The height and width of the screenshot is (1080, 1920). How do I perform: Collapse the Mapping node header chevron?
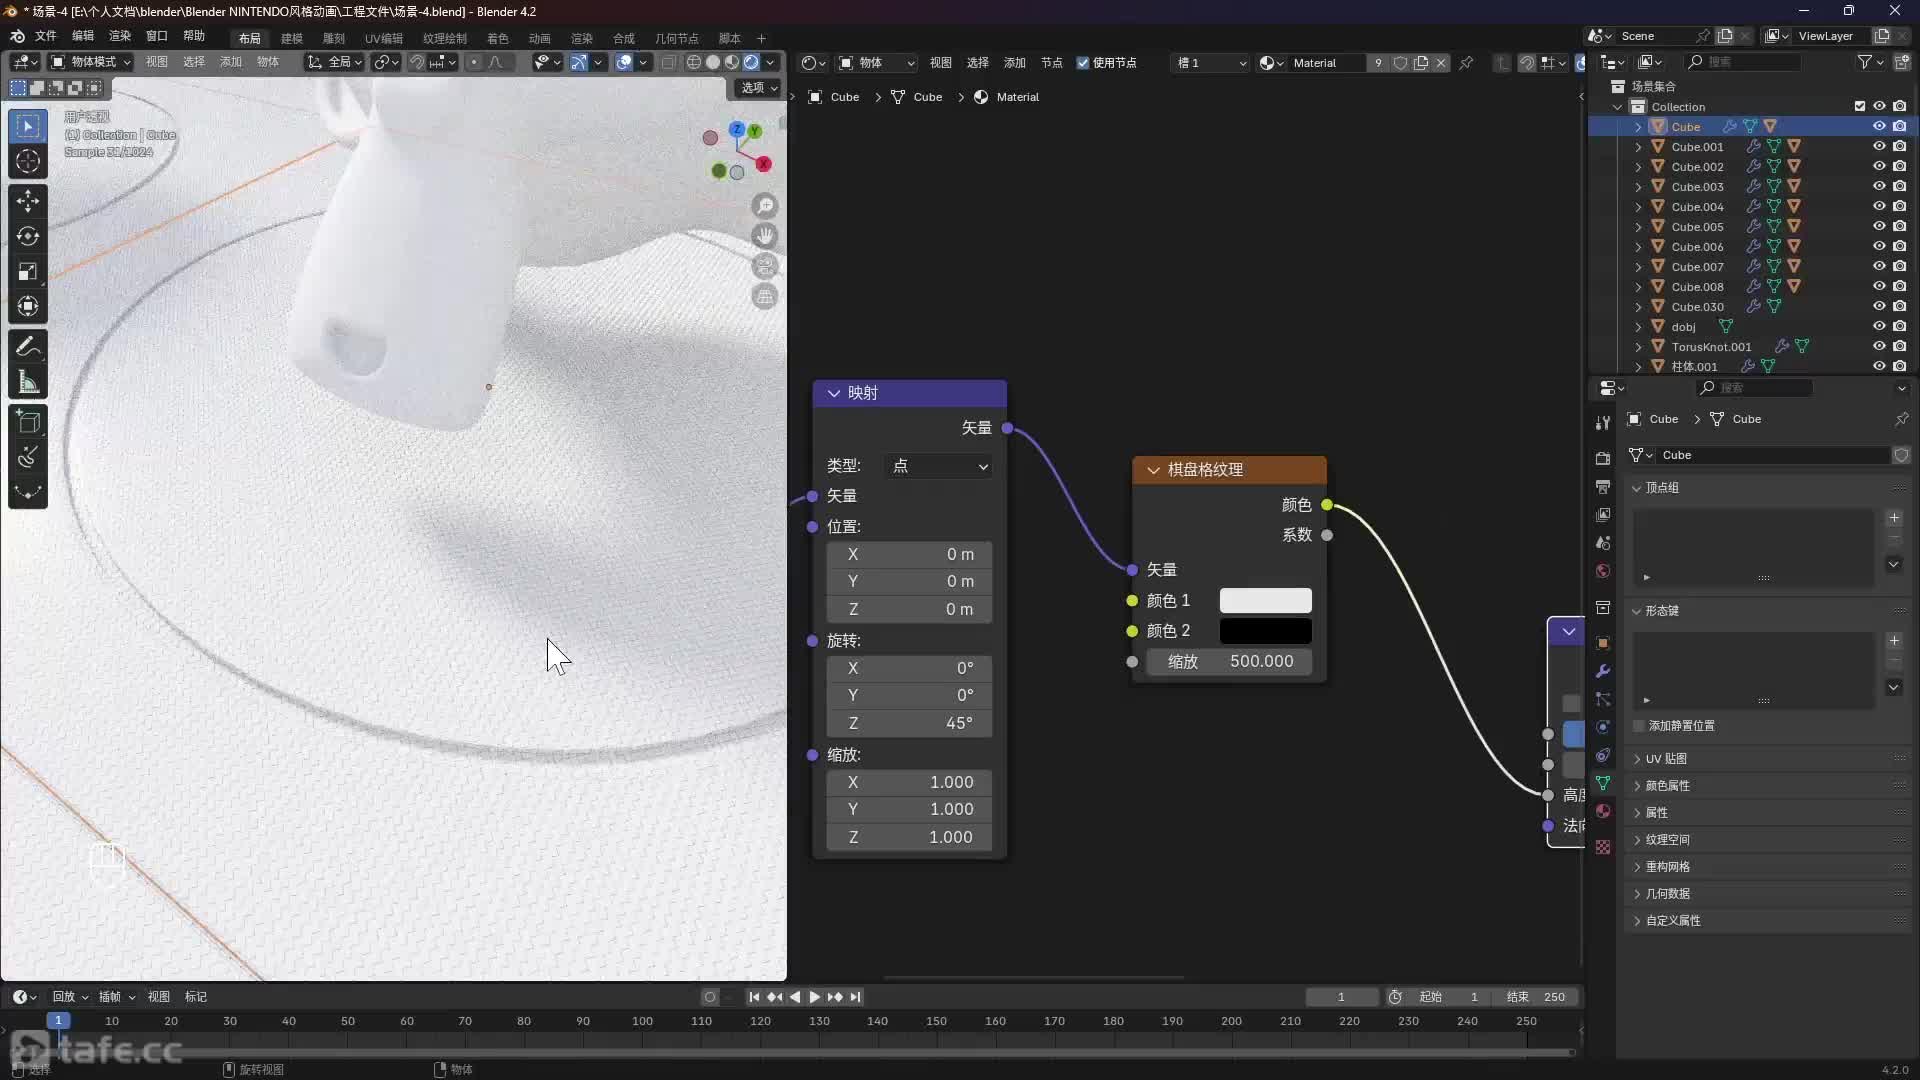(833, 394)
